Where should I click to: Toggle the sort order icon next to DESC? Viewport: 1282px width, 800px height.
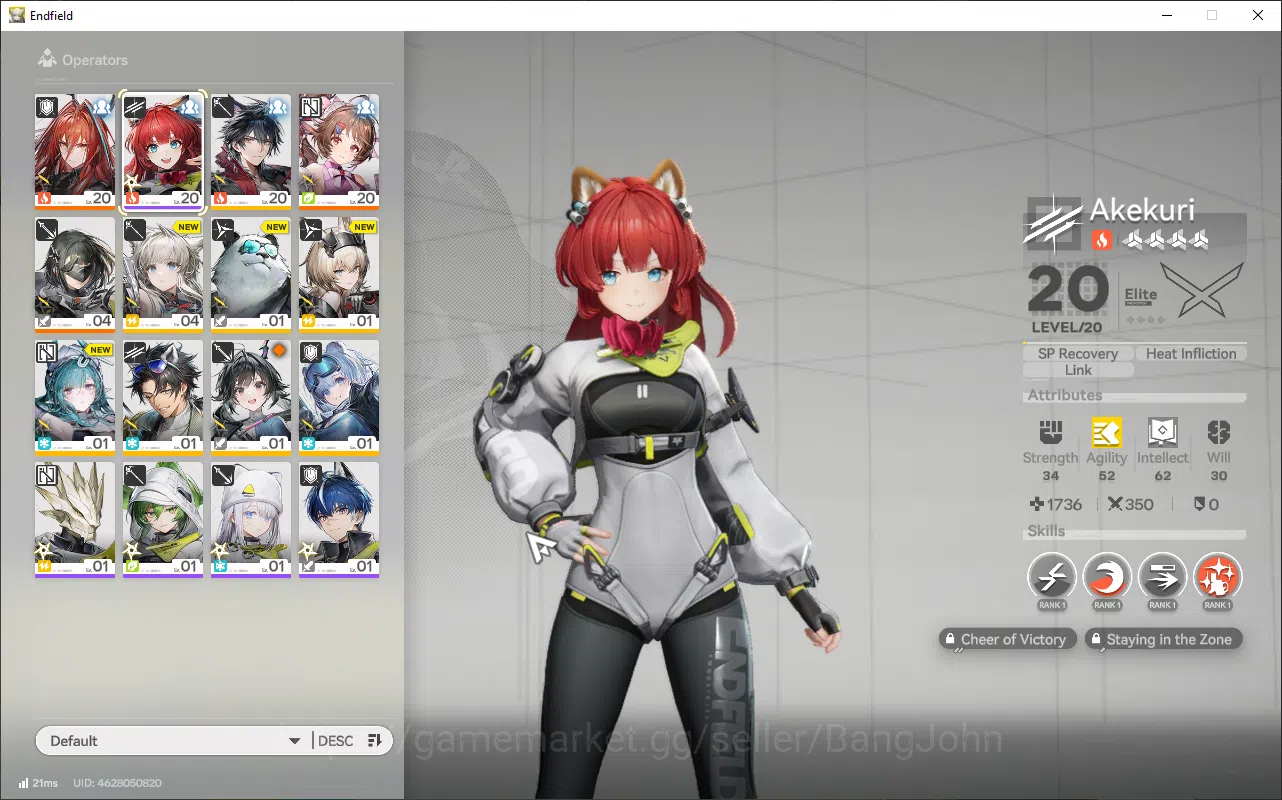pos(375,741)
